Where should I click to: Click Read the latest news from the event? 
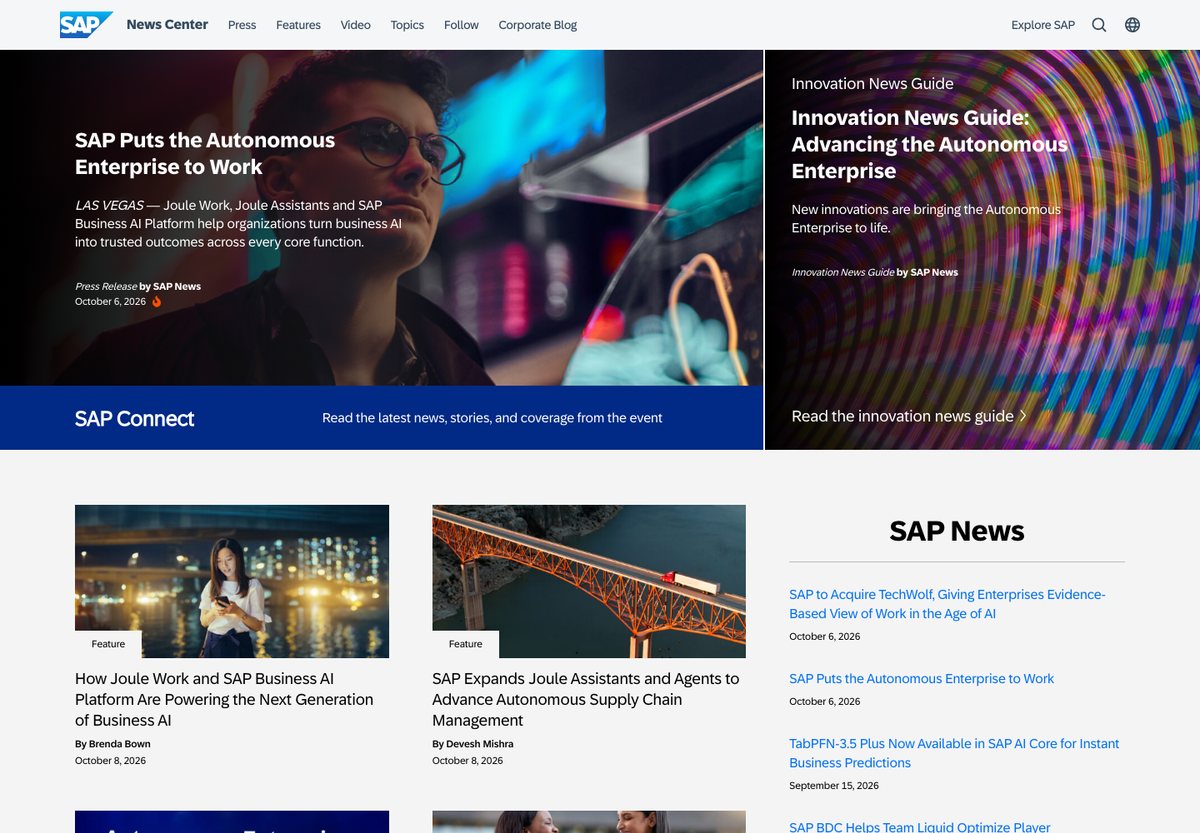(492, 418)
